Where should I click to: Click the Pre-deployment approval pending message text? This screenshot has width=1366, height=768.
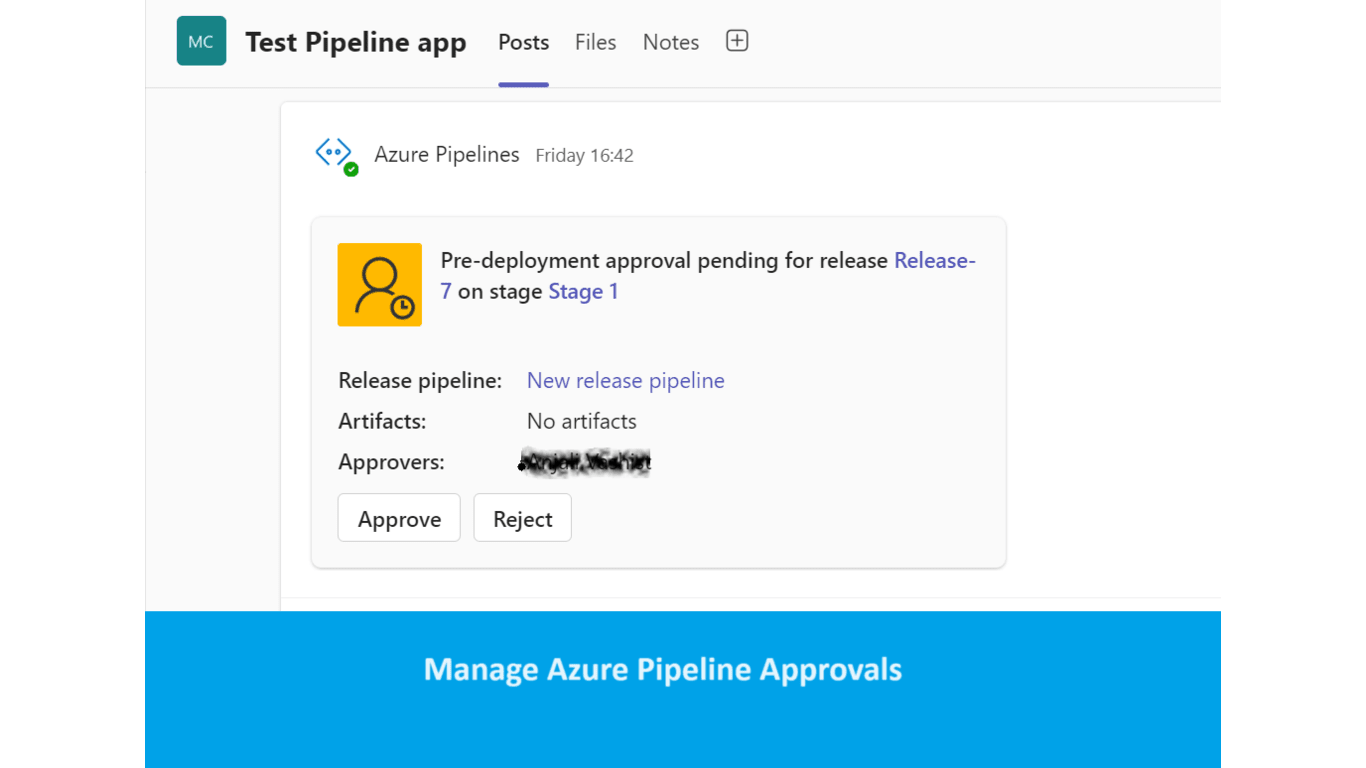[664, 261]
